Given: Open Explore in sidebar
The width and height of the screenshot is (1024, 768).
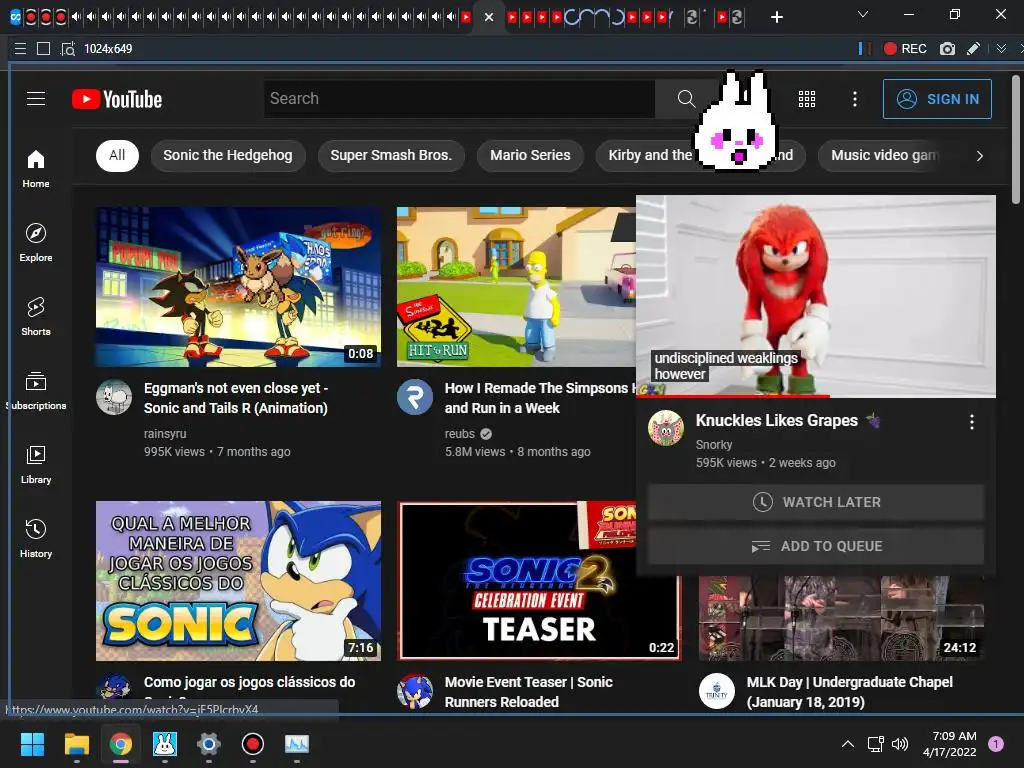Looking at the screenshot, I should pyautogui.click(x=36, y=242).
